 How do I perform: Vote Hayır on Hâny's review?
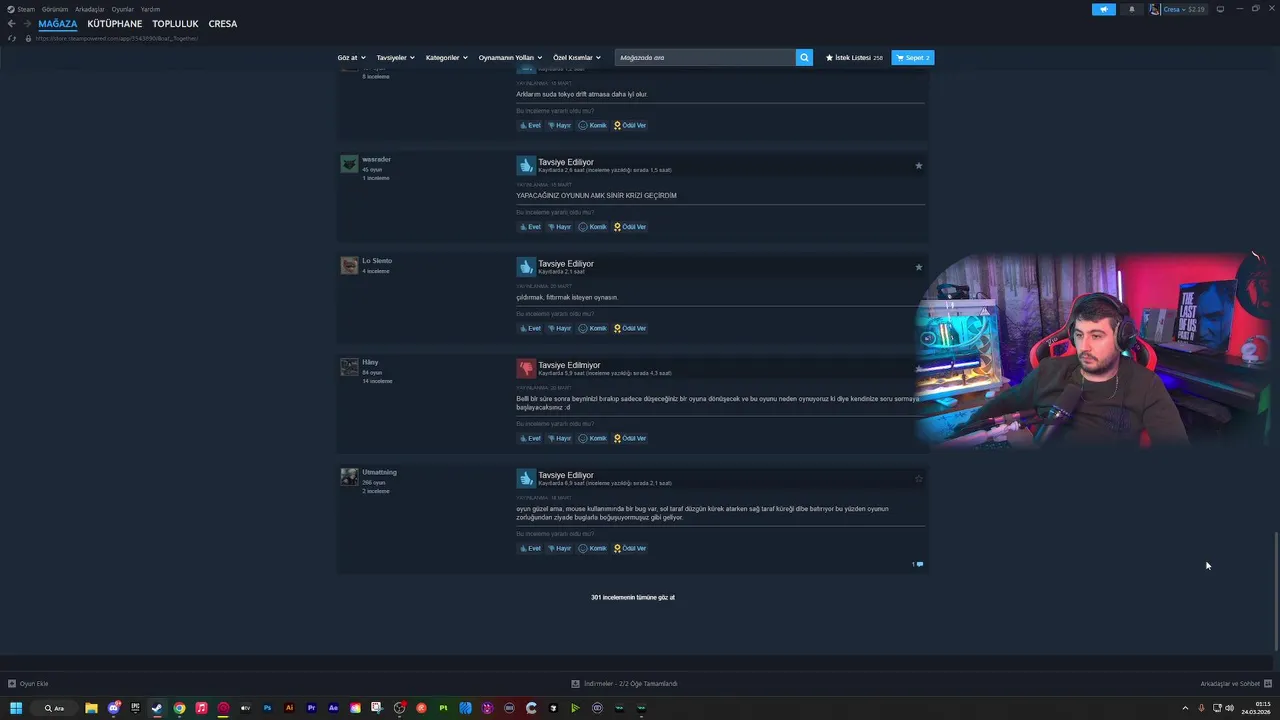point(560,438)
